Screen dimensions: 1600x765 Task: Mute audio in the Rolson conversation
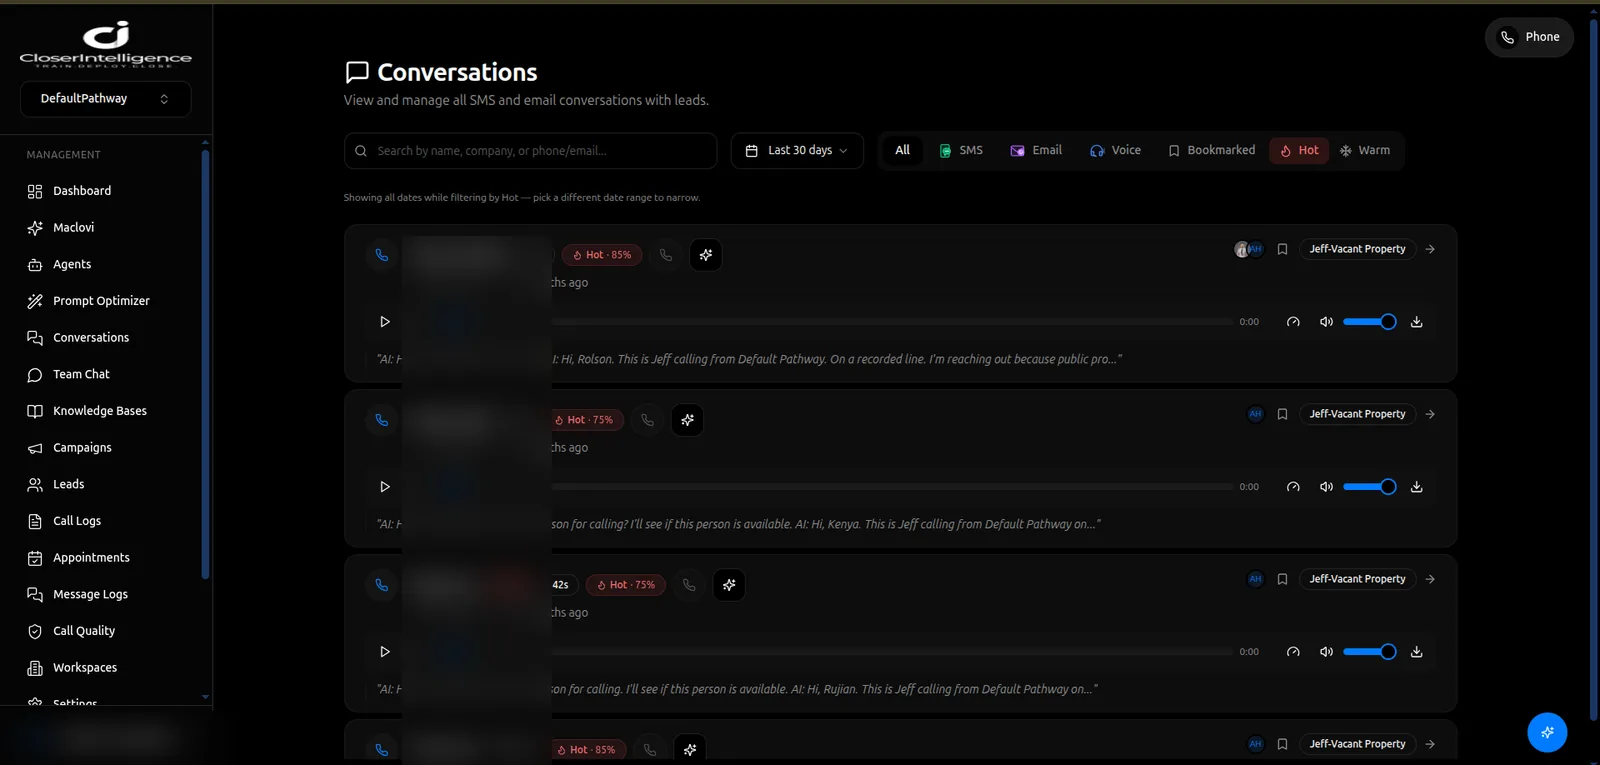coord(1326,322)
